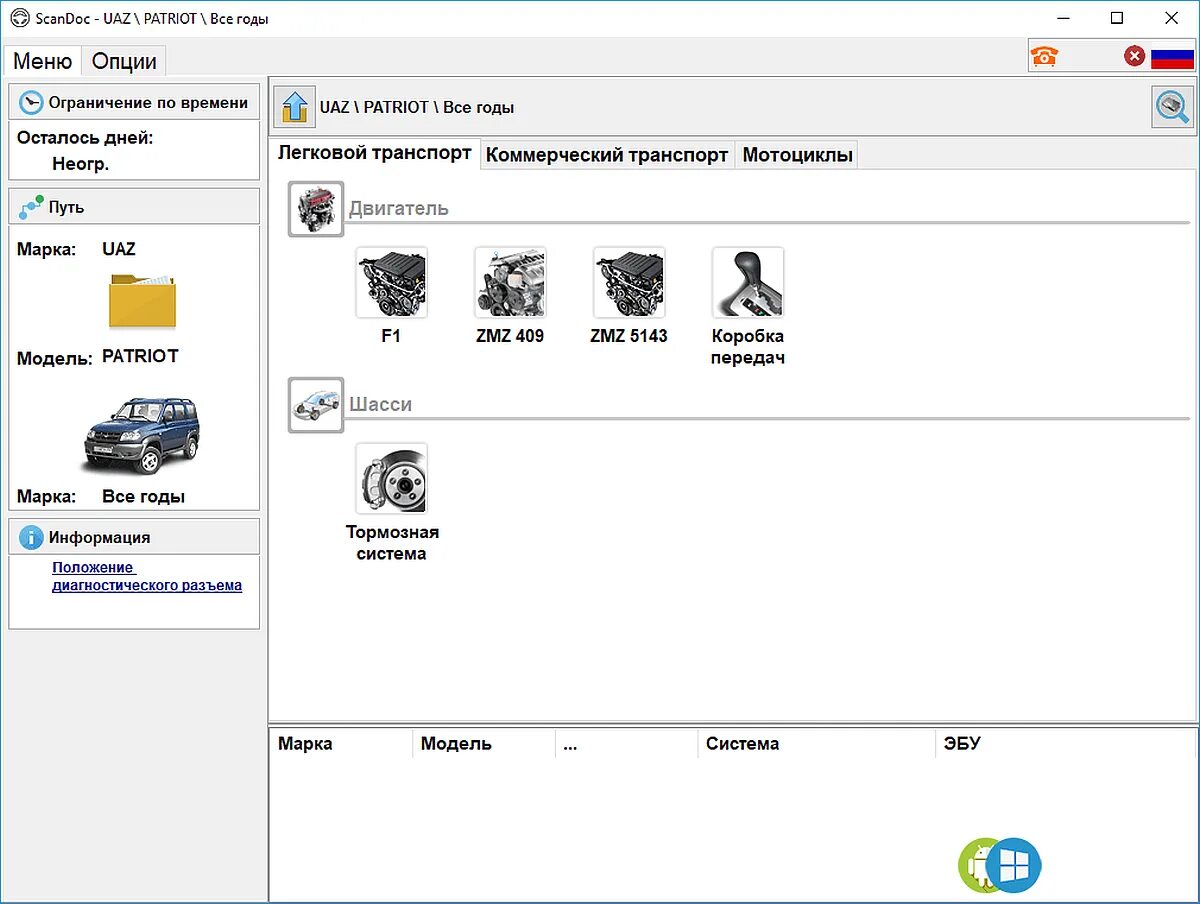
Task: Click the red X disconnect icon
Action: pos(1134,56)
